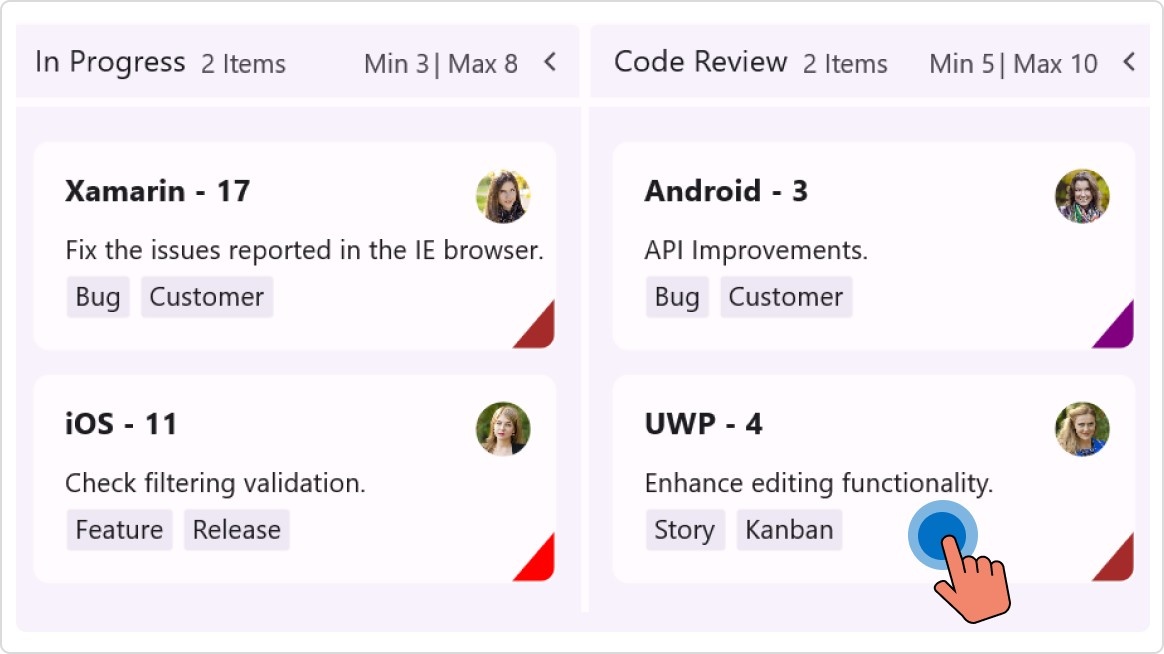Click the Story tag on UWP - 4 card
The width and height of the screenshot is (1164, 654).
pos(685,530)
